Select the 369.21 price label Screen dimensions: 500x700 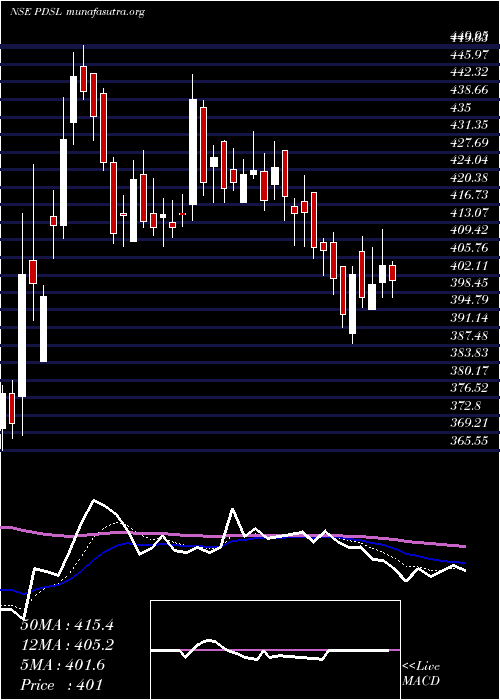tap(471, 422)
